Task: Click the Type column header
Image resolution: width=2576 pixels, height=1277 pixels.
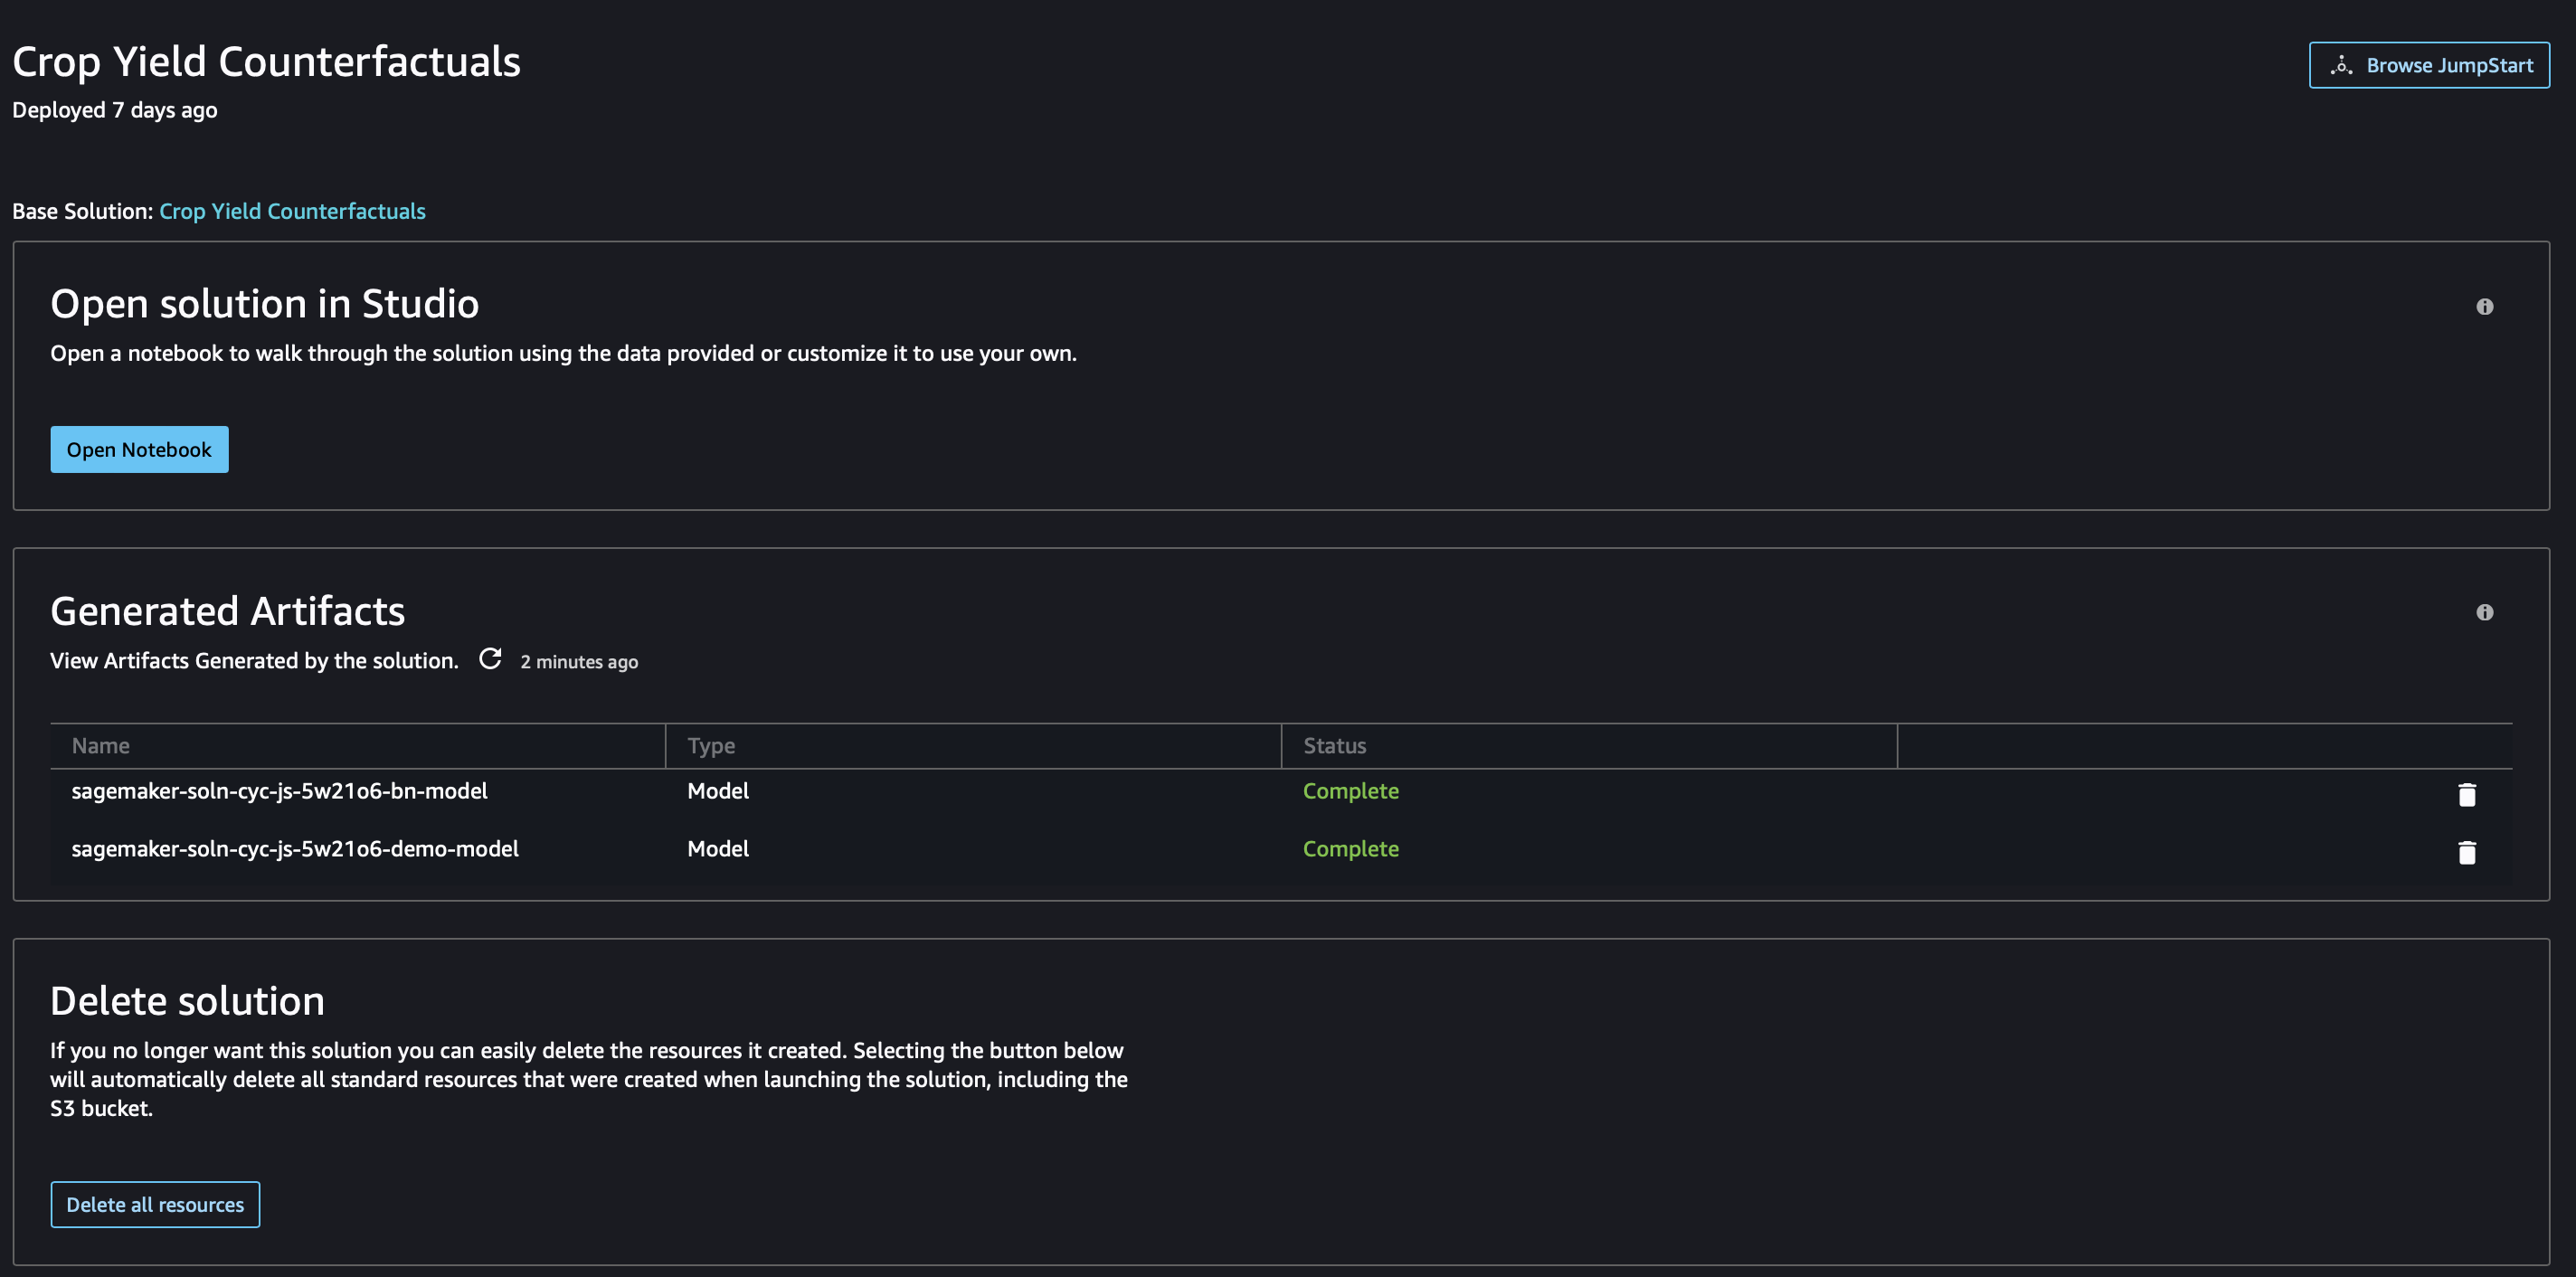Action: tap(711, 746)
